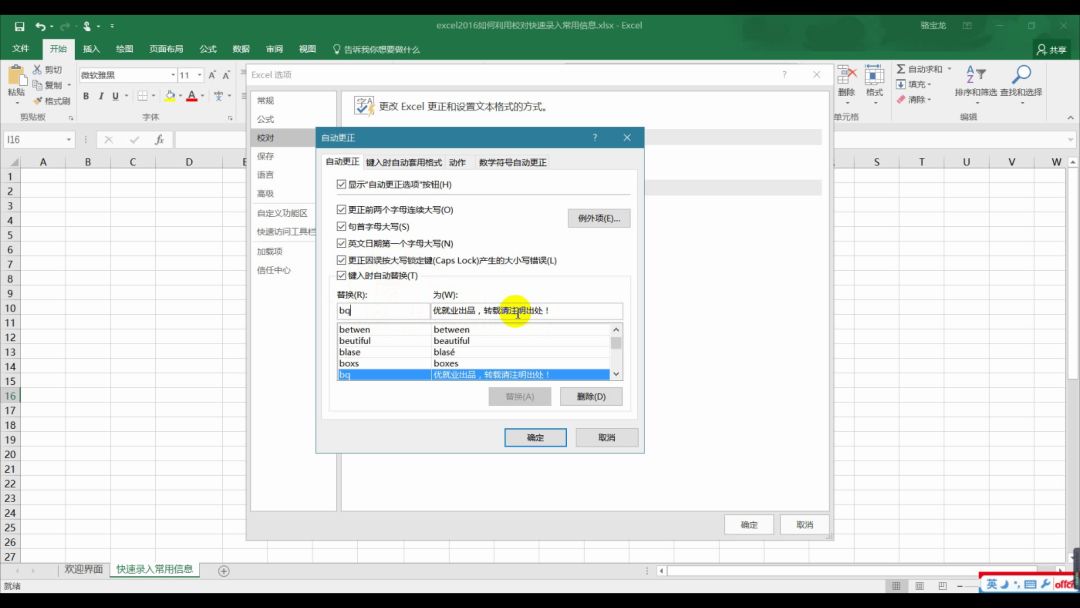
Task: Uncheck 显示"自动更正选项"按钮 checkbox
Action: point(342,185)
